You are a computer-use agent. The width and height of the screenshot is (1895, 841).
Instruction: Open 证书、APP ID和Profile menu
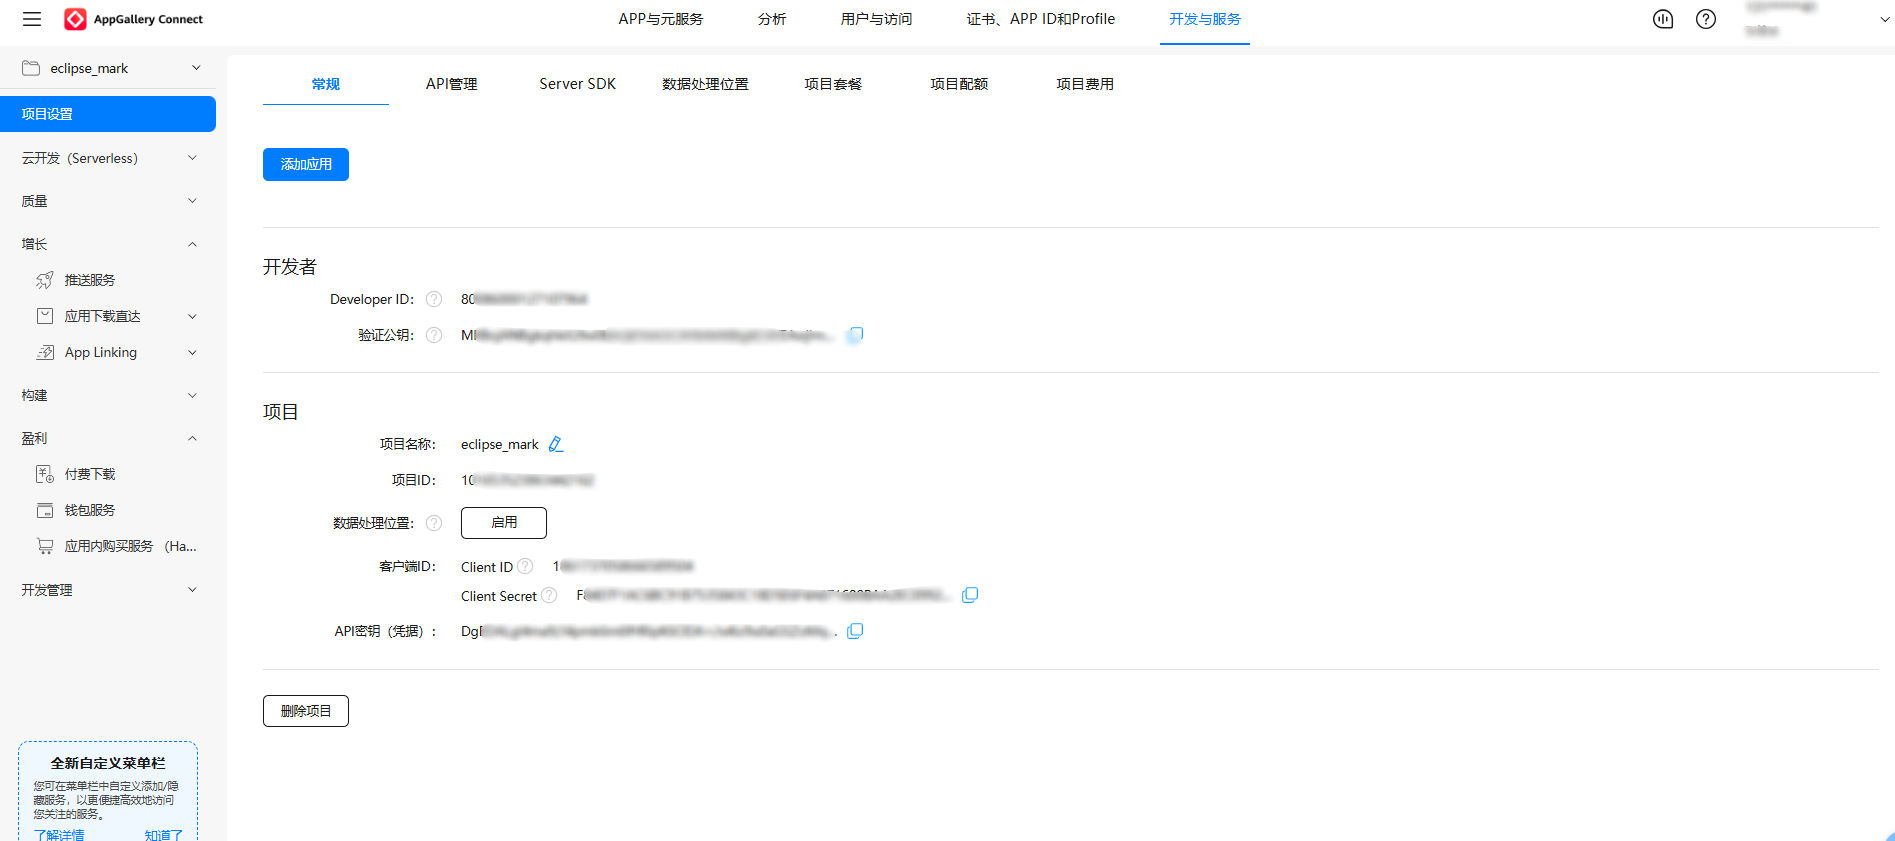point(1041,19)
